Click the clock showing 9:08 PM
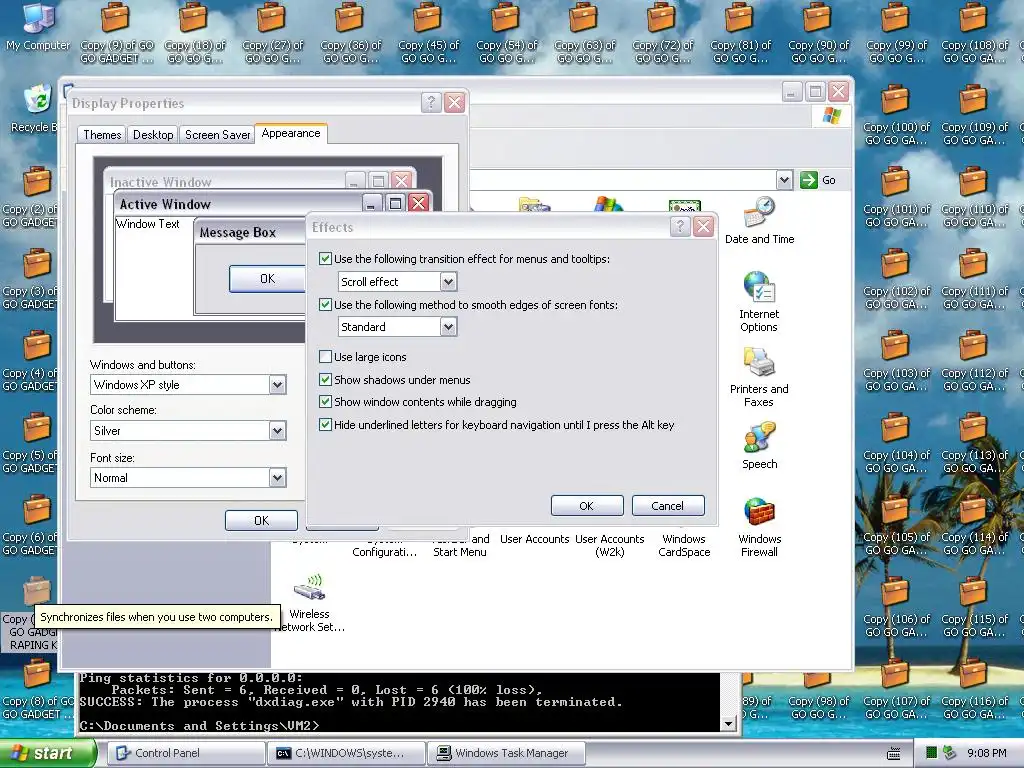This screenshot has height=768, width=1024. coord(986,753)
